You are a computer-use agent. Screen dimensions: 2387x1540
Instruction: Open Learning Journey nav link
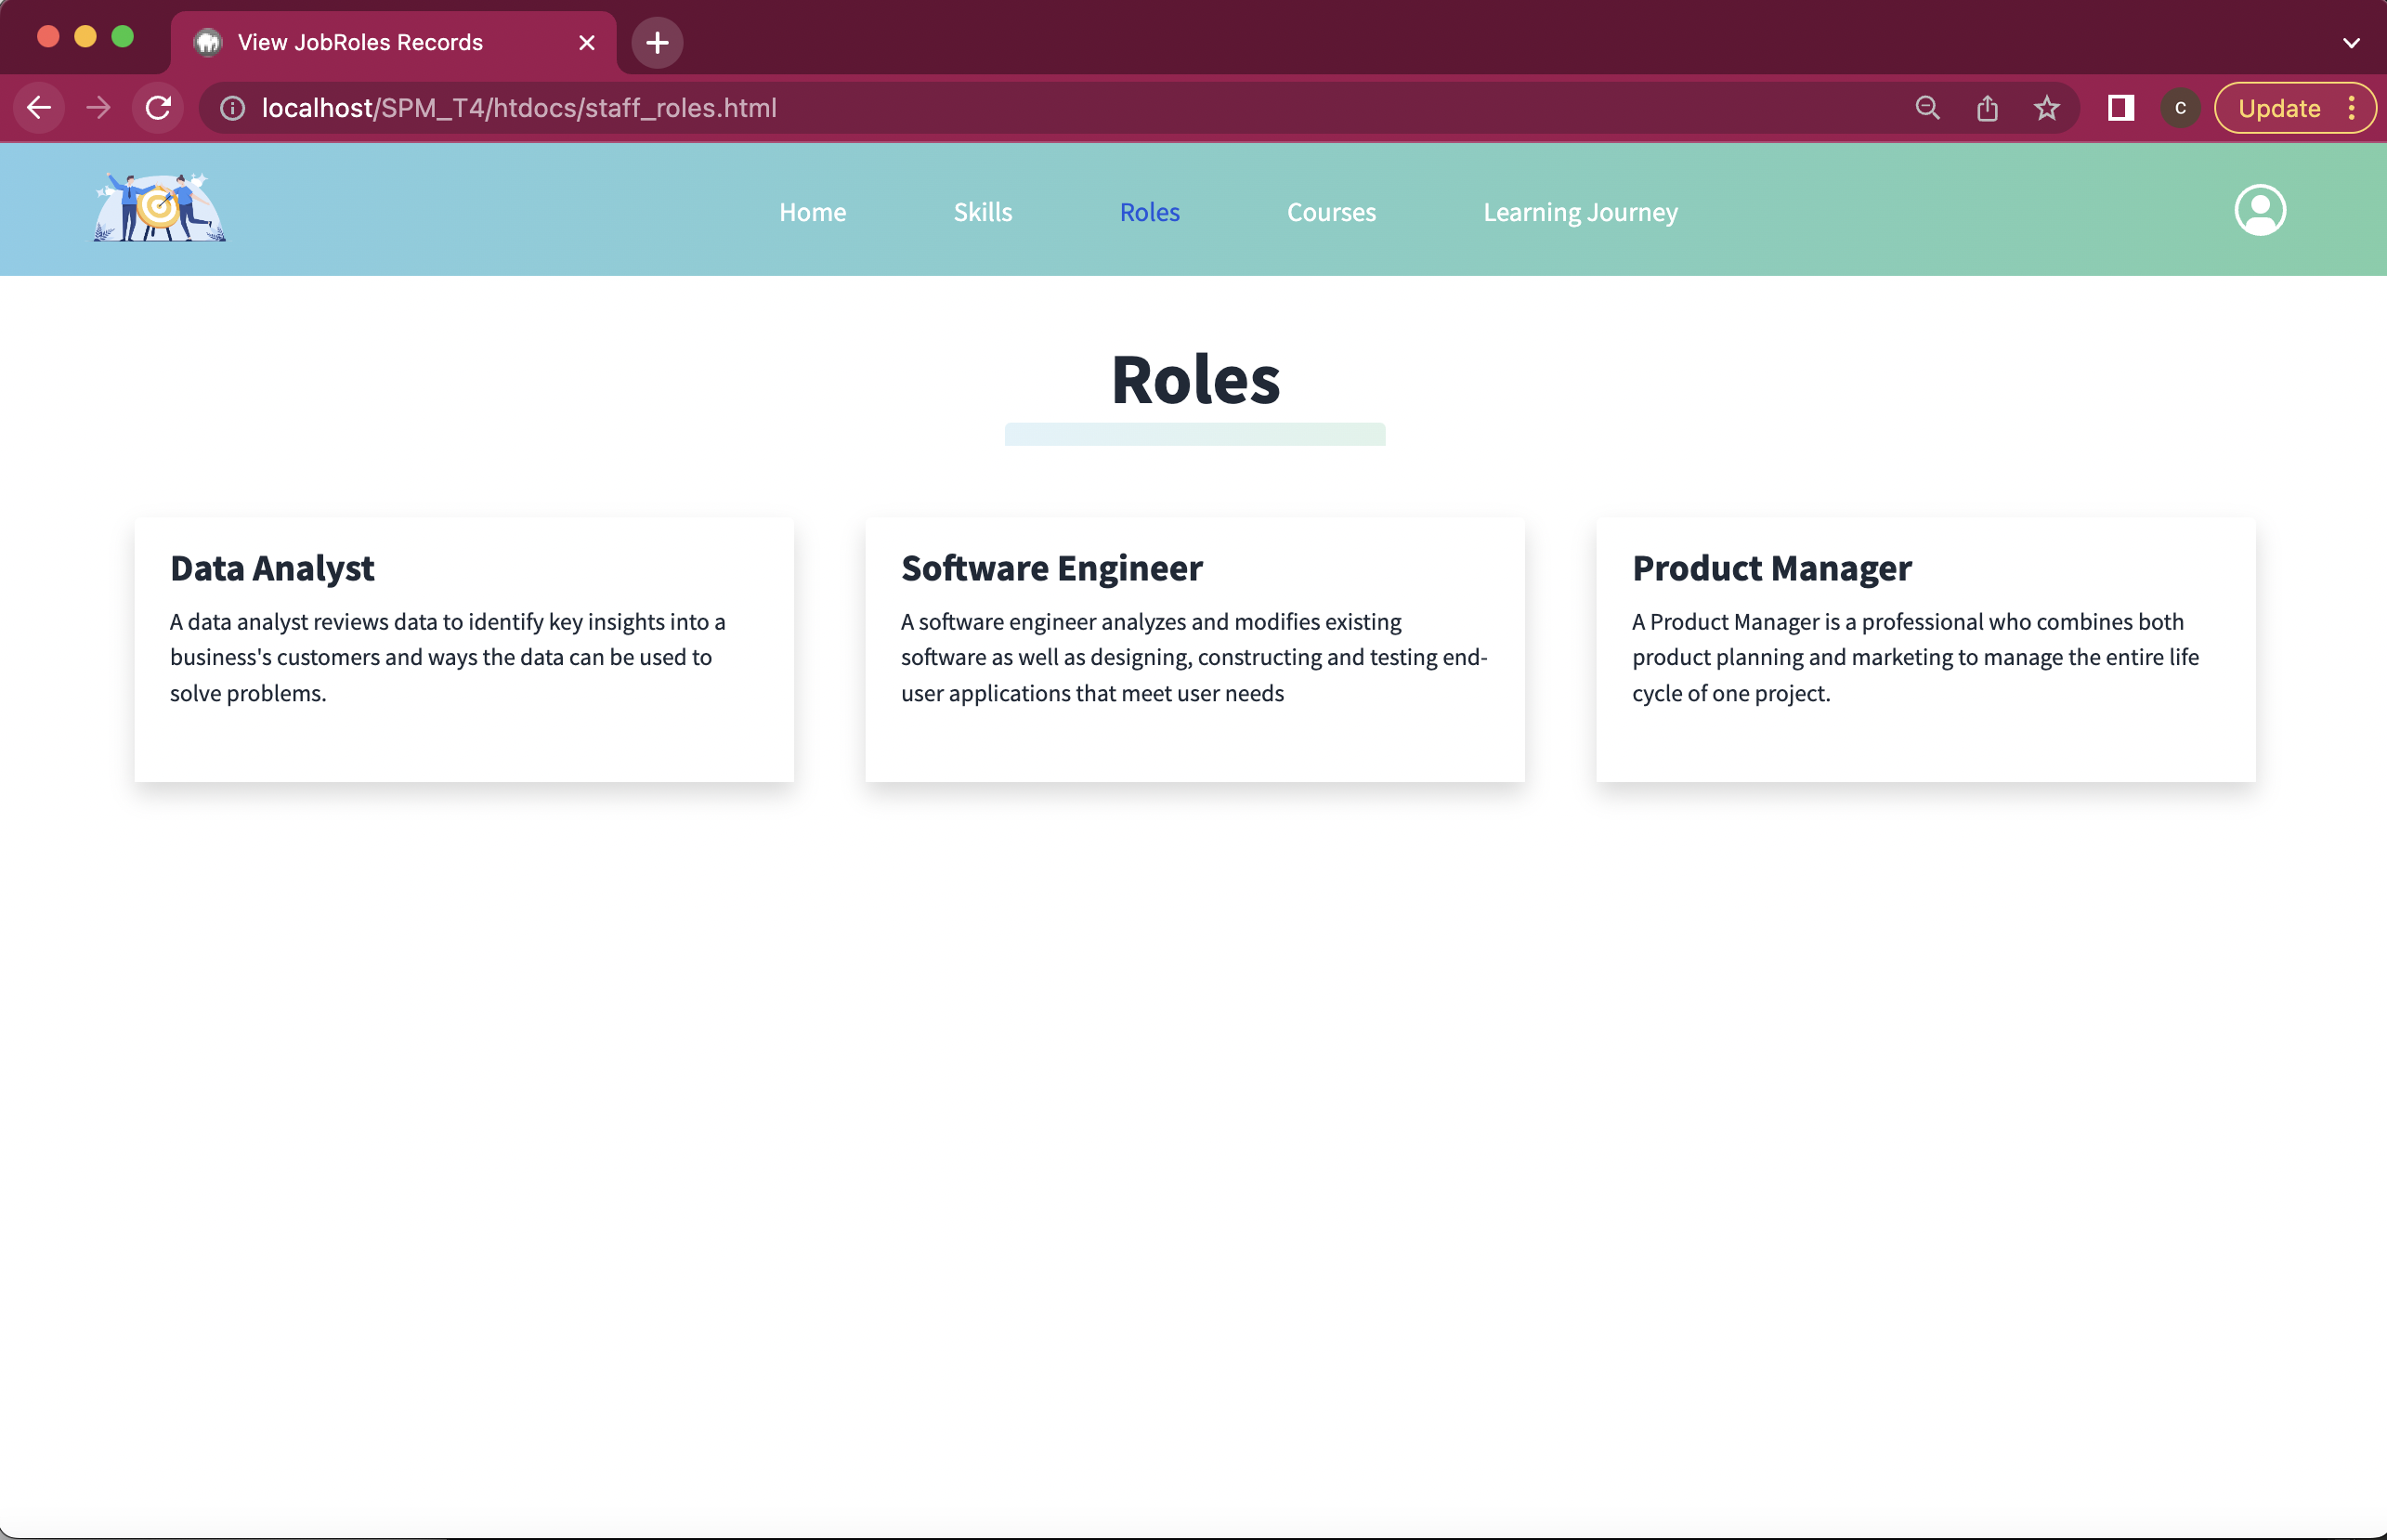(x=1580, y=212)
